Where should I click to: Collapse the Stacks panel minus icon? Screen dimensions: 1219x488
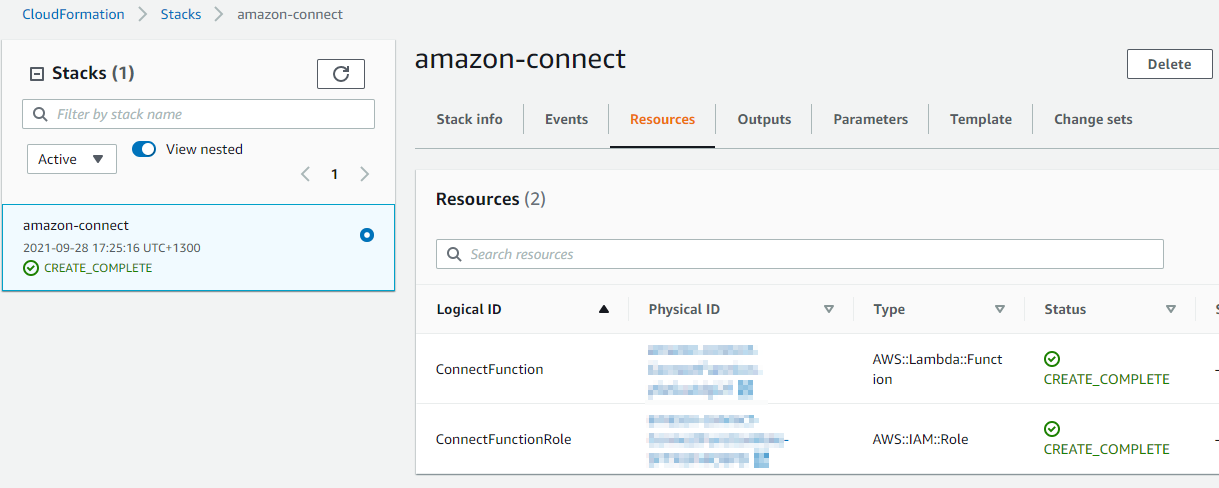(37, 74)
